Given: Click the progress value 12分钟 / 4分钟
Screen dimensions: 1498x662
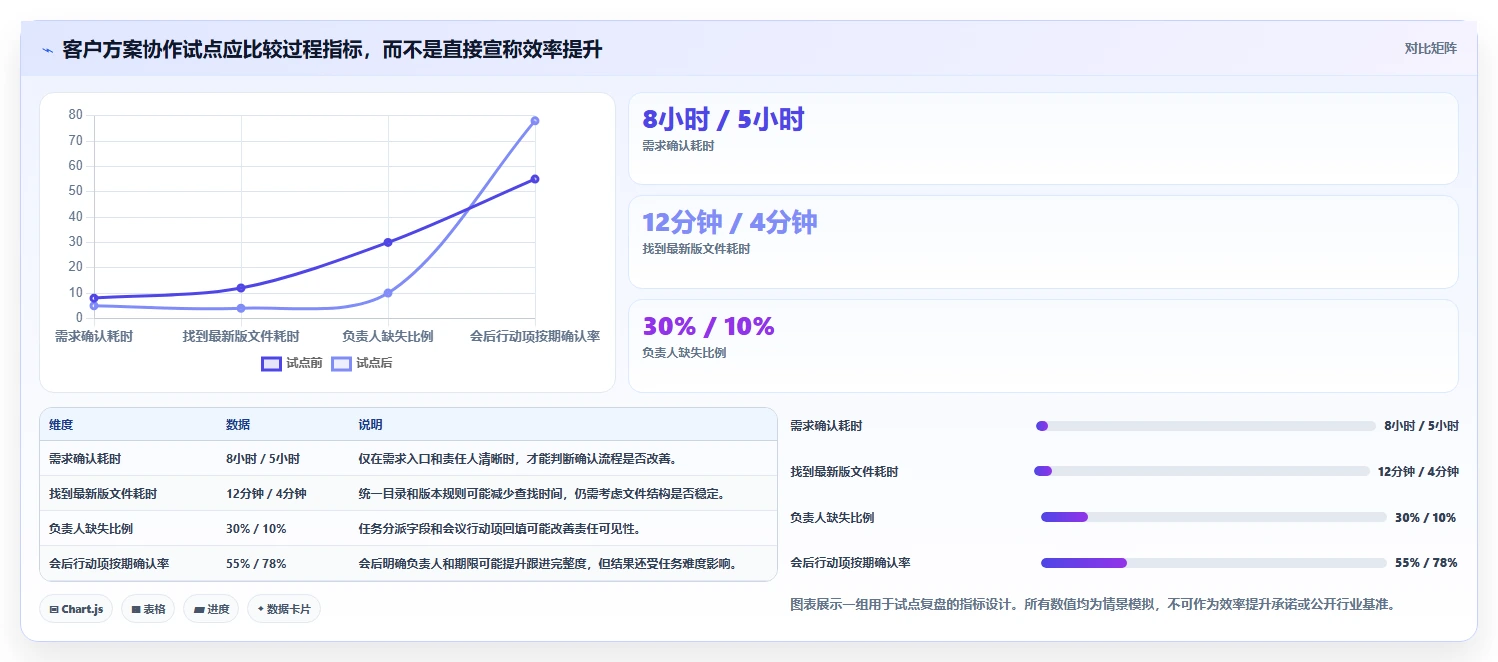Looking at the screenshot, I should click(1418, 472).
